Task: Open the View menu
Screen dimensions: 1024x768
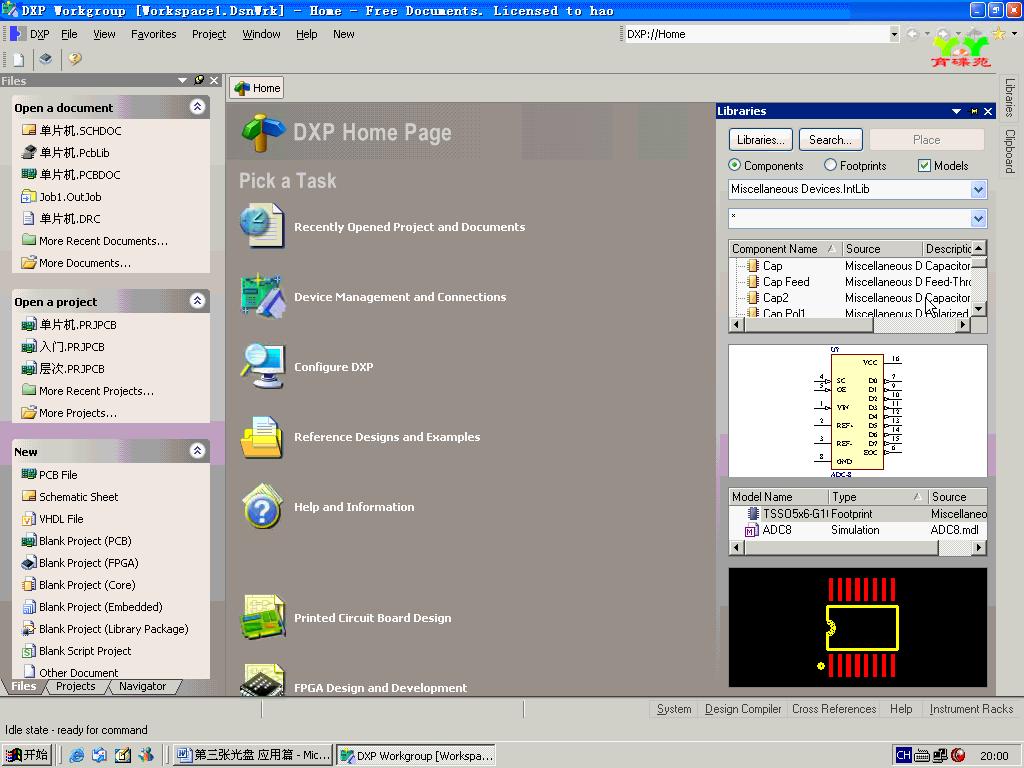Action: click(104, 34)
